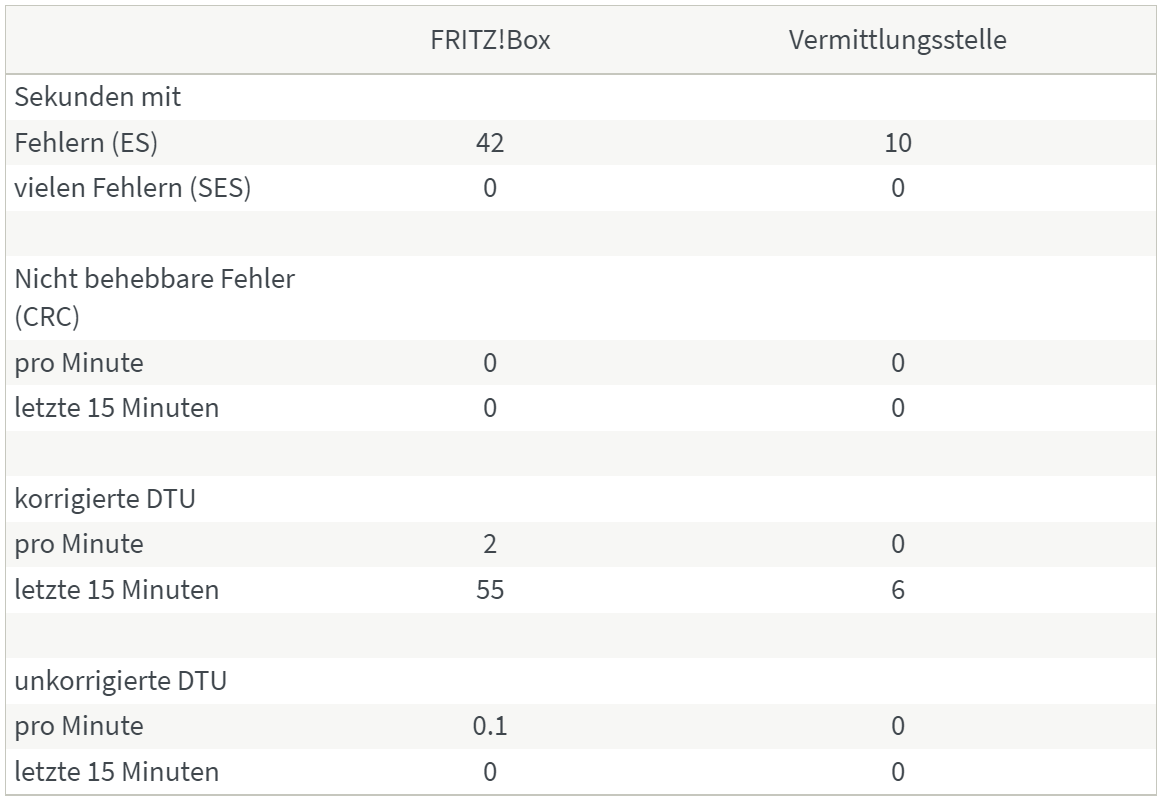Click the FRITZ!Box column header

(490, 40)
